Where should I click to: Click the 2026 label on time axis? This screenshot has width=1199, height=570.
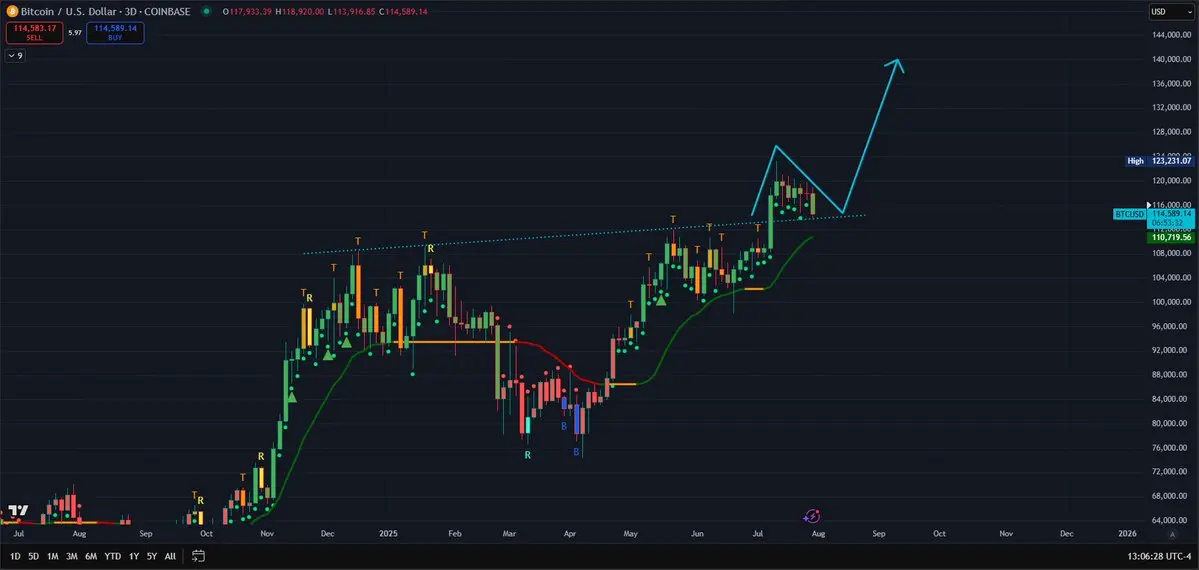tap(1127, 533)
